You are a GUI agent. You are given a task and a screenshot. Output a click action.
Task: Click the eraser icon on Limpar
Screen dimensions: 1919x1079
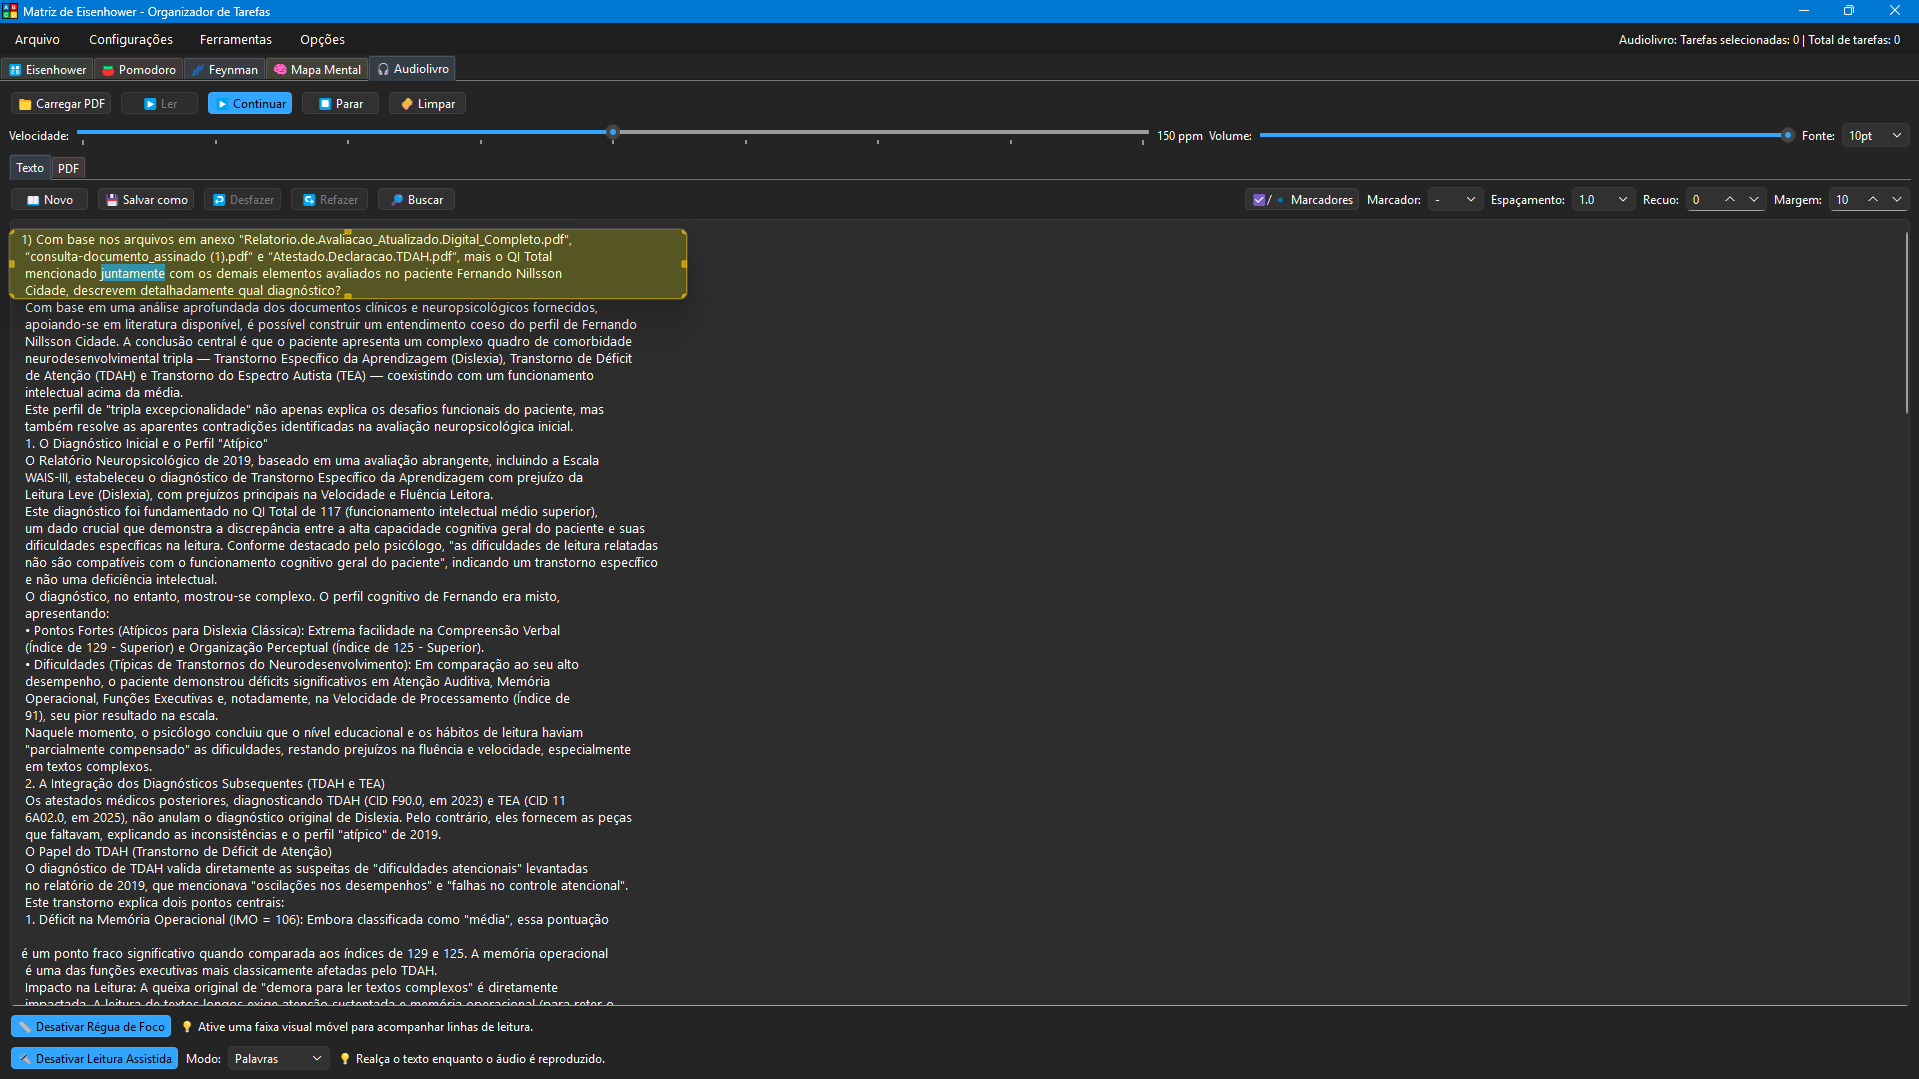[407, 104]
